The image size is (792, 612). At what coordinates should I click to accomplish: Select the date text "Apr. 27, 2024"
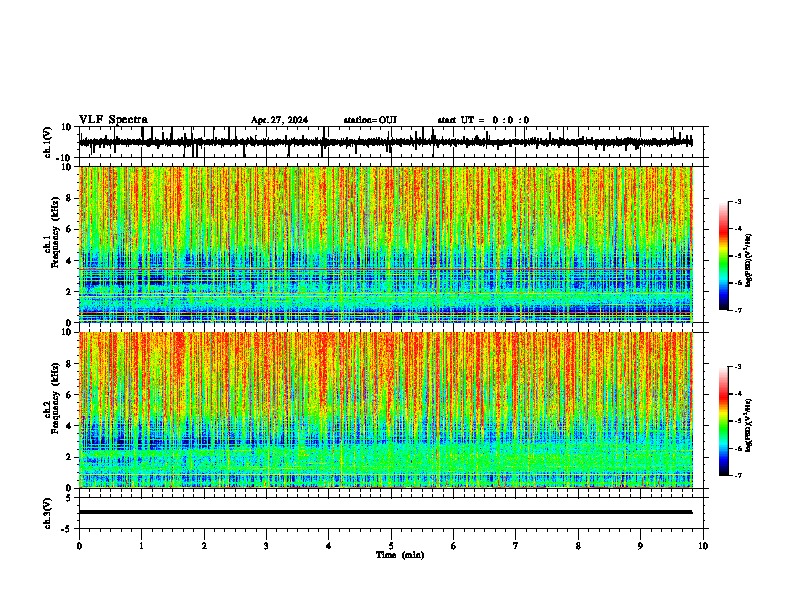pyautogui.click(x=279, y=120)
